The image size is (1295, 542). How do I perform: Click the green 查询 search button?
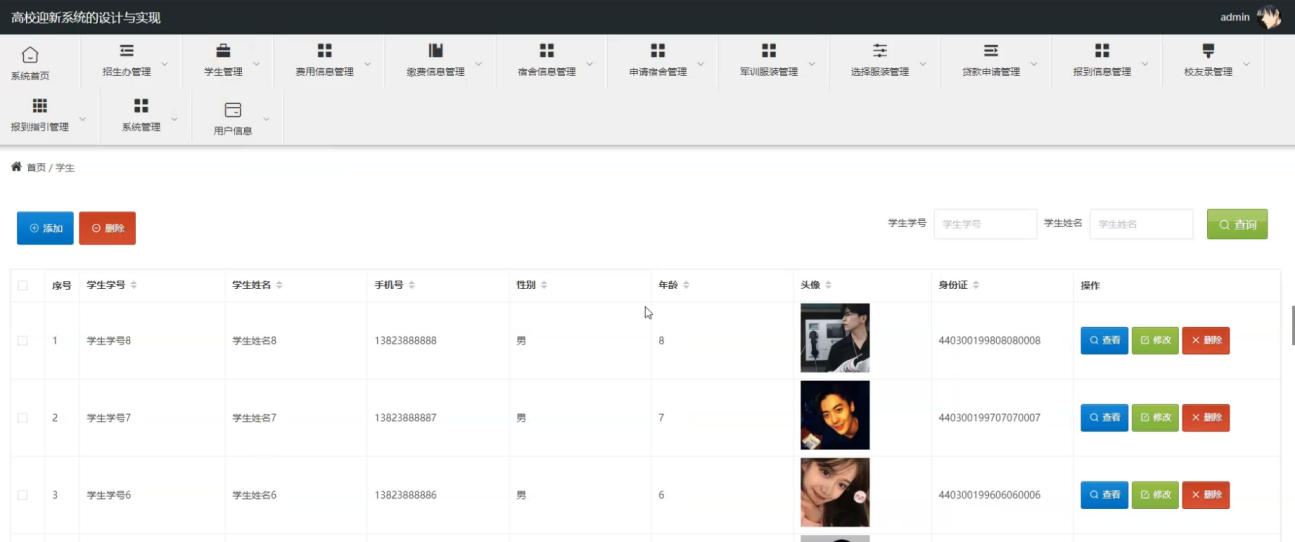1237,224
